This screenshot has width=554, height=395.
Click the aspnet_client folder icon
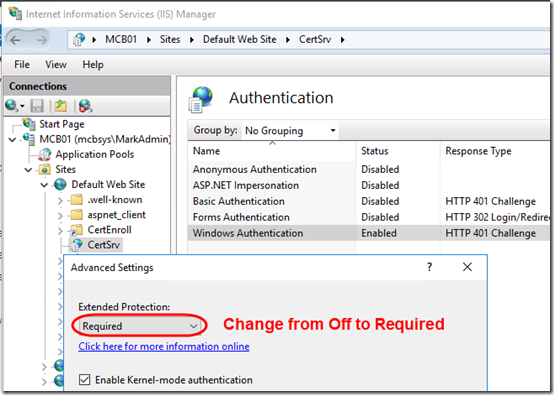(77, 214)
